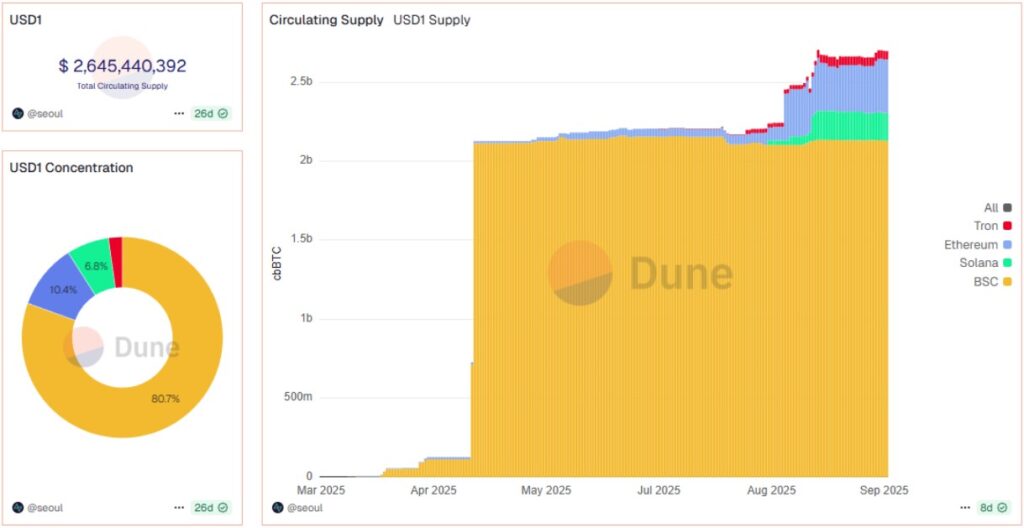Open the USD1 Concentration three-dot menu

[x=179, y=508]
